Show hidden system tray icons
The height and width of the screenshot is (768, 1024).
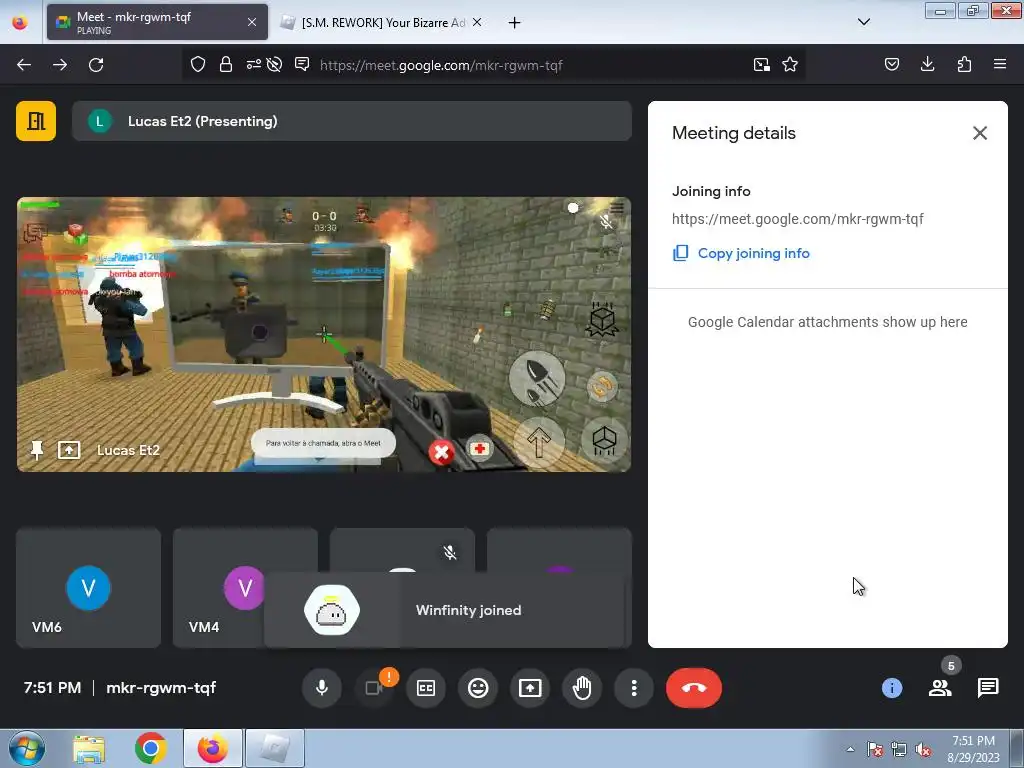tap(850, 749)
